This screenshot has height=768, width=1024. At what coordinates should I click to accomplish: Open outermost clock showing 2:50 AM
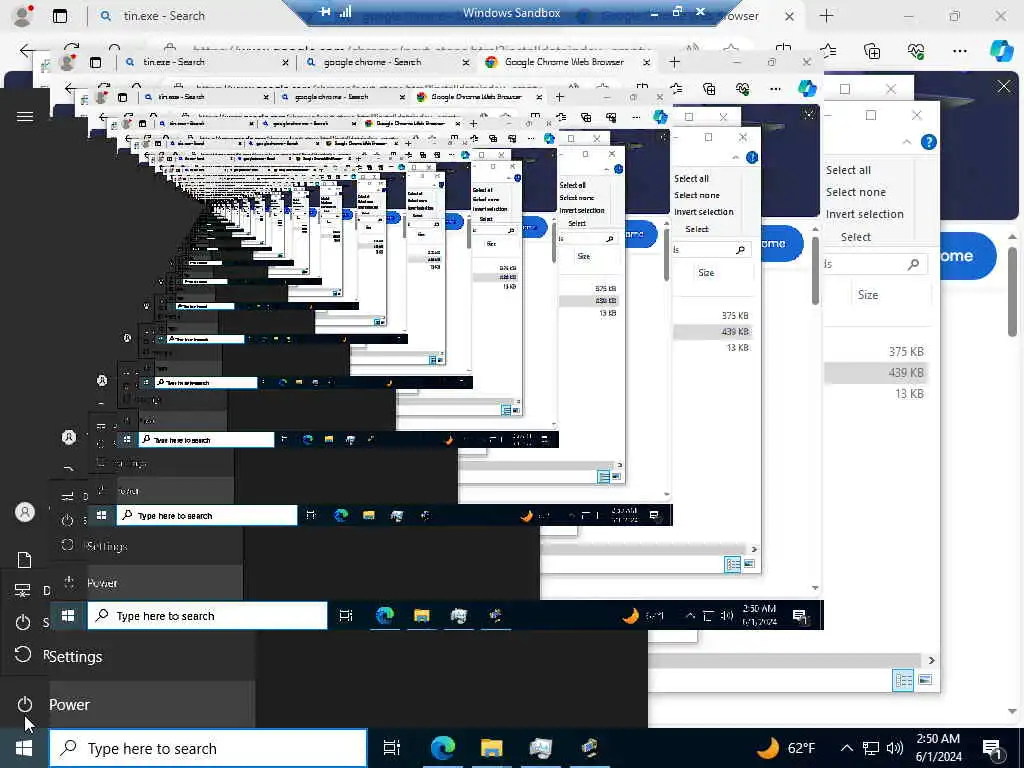point(938,748)
